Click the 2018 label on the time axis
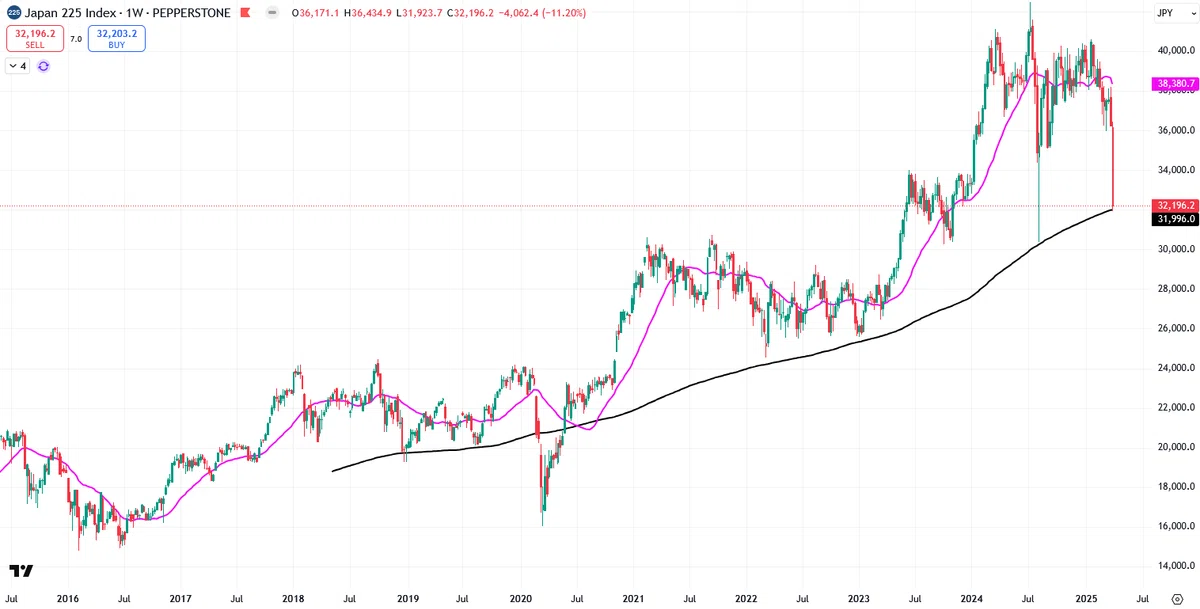 point(293,599)
